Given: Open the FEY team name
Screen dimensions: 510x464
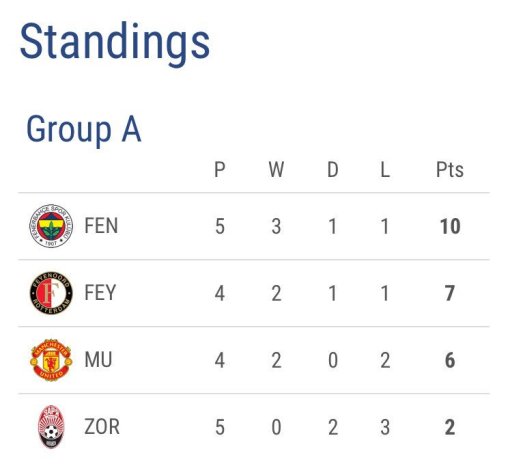Looking at the screenshot, I should pos(100,293).
